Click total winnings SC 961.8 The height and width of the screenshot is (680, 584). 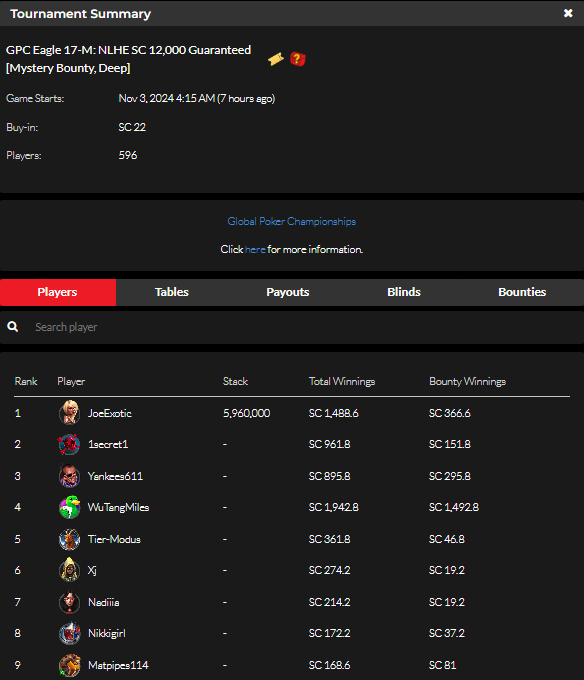[330, 444]
